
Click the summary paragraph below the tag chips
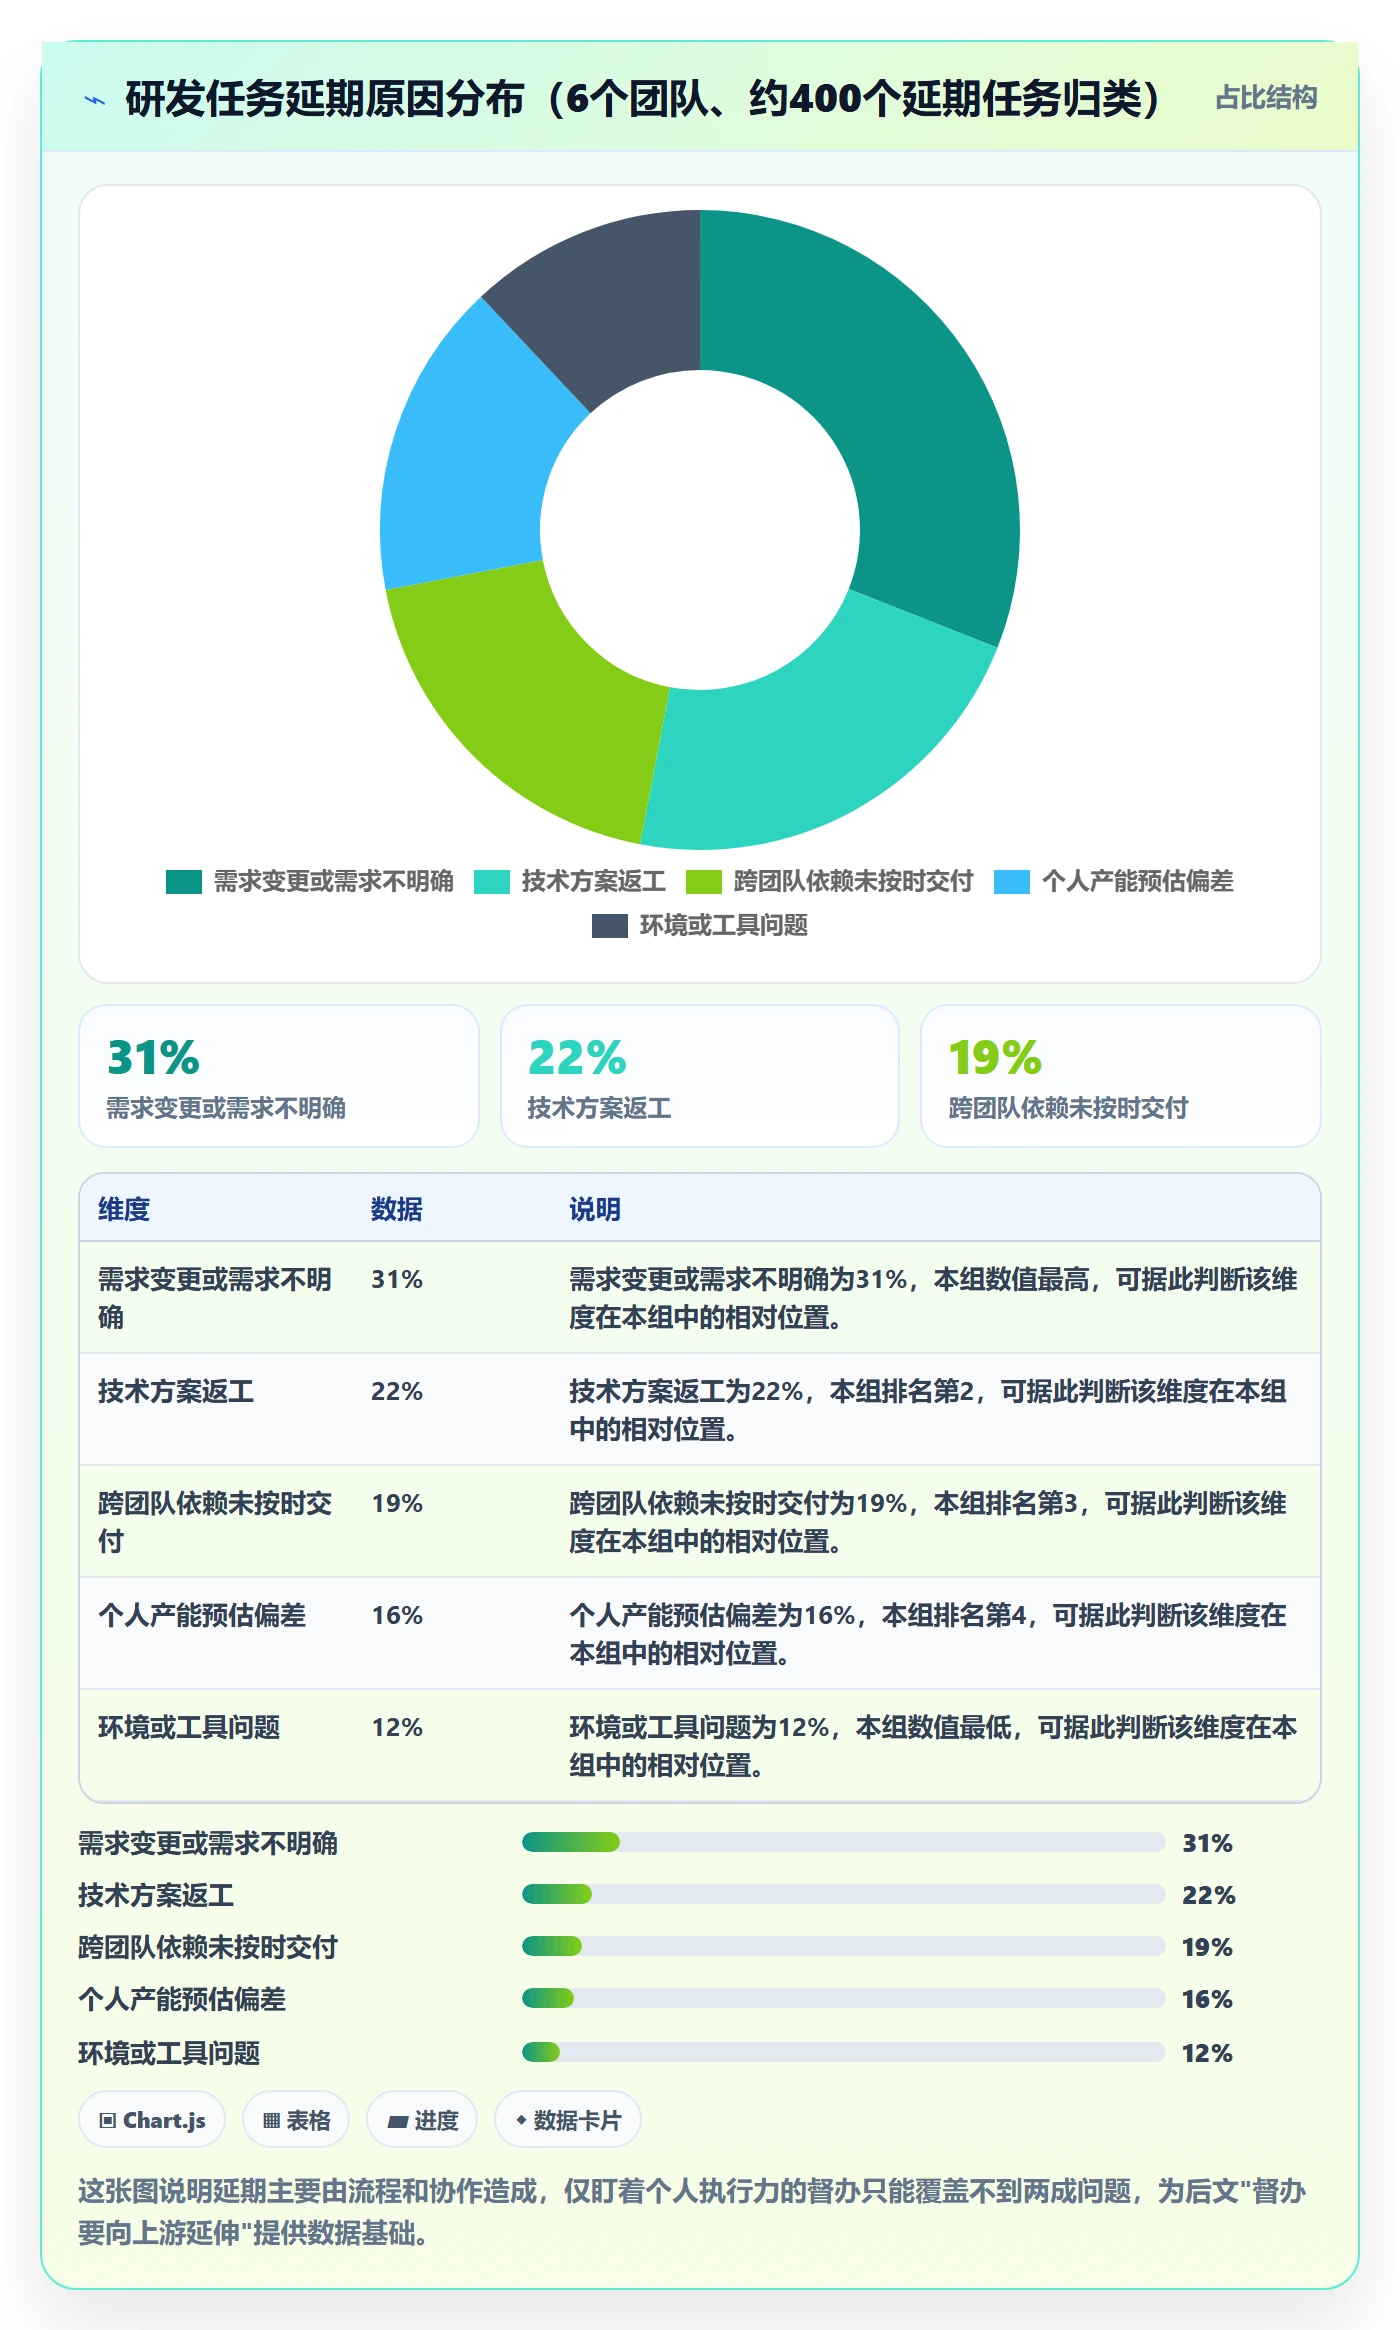coord(692,2211)
